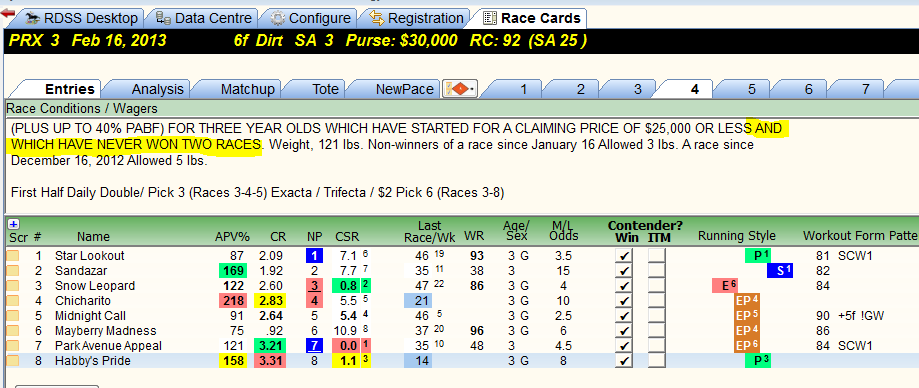
Task: Open the Configure gear tab
Action: tap(311, 18)
